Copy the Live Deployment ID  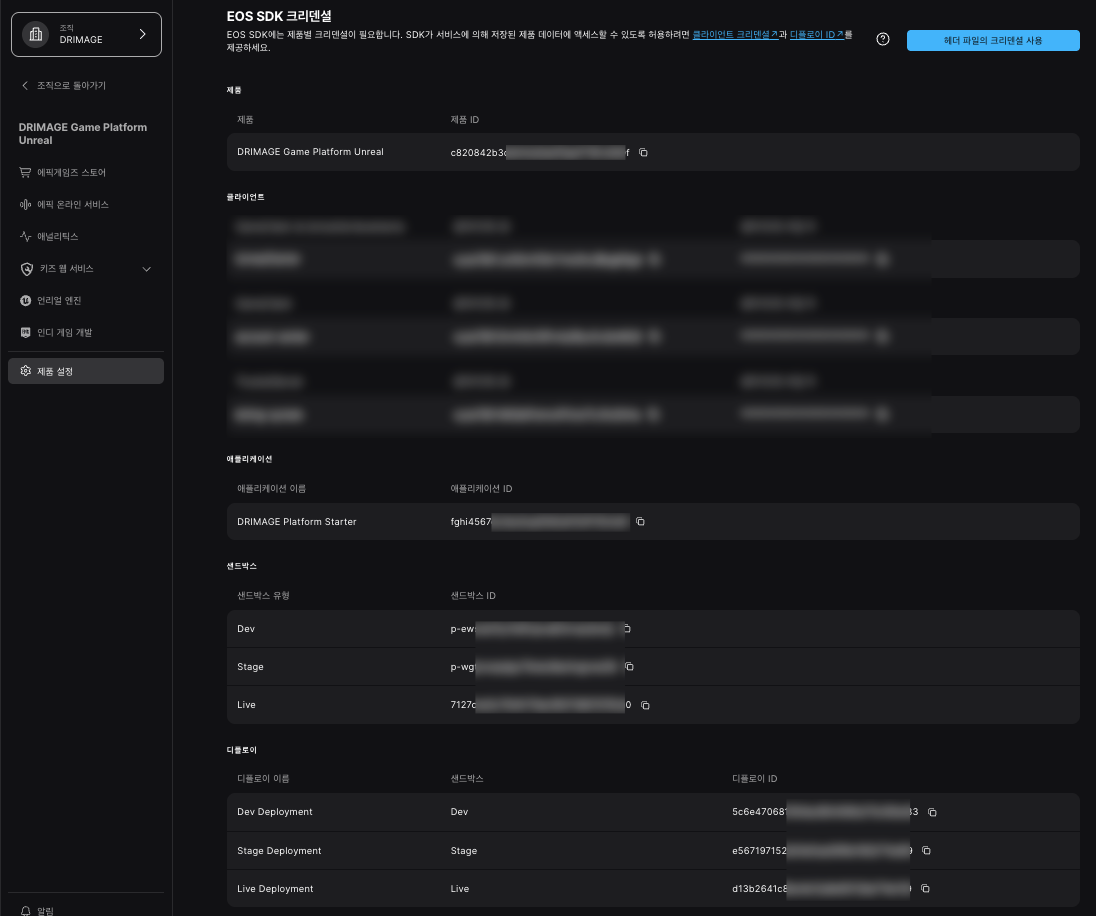(x=925, y=889)
